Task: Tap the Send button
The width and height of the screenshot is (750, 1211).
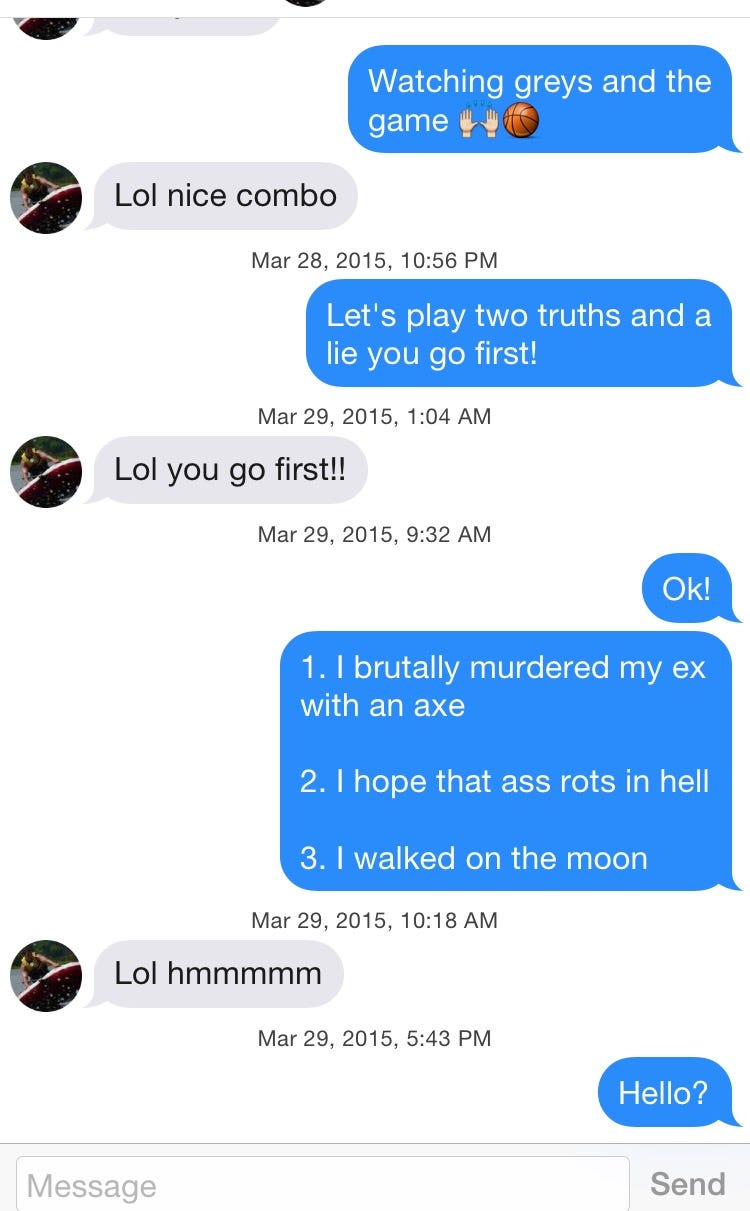Action: click(687, 1184)
